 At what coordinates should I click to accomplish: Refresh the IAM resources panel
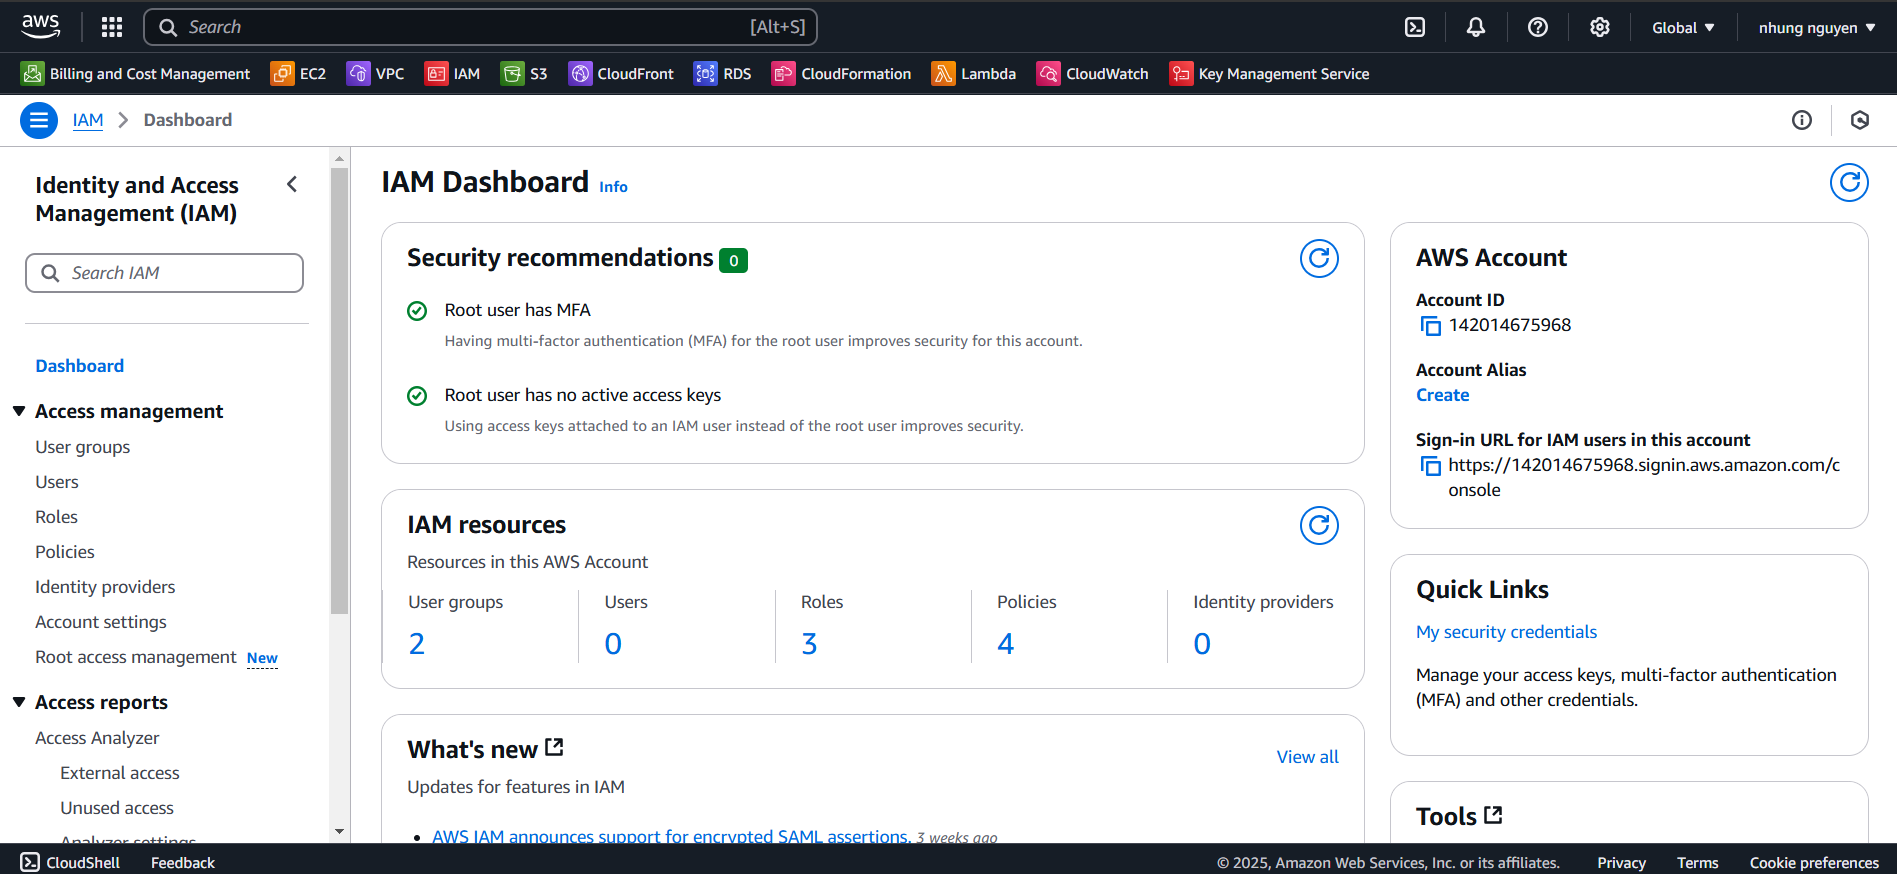(x=1319, y=526)
